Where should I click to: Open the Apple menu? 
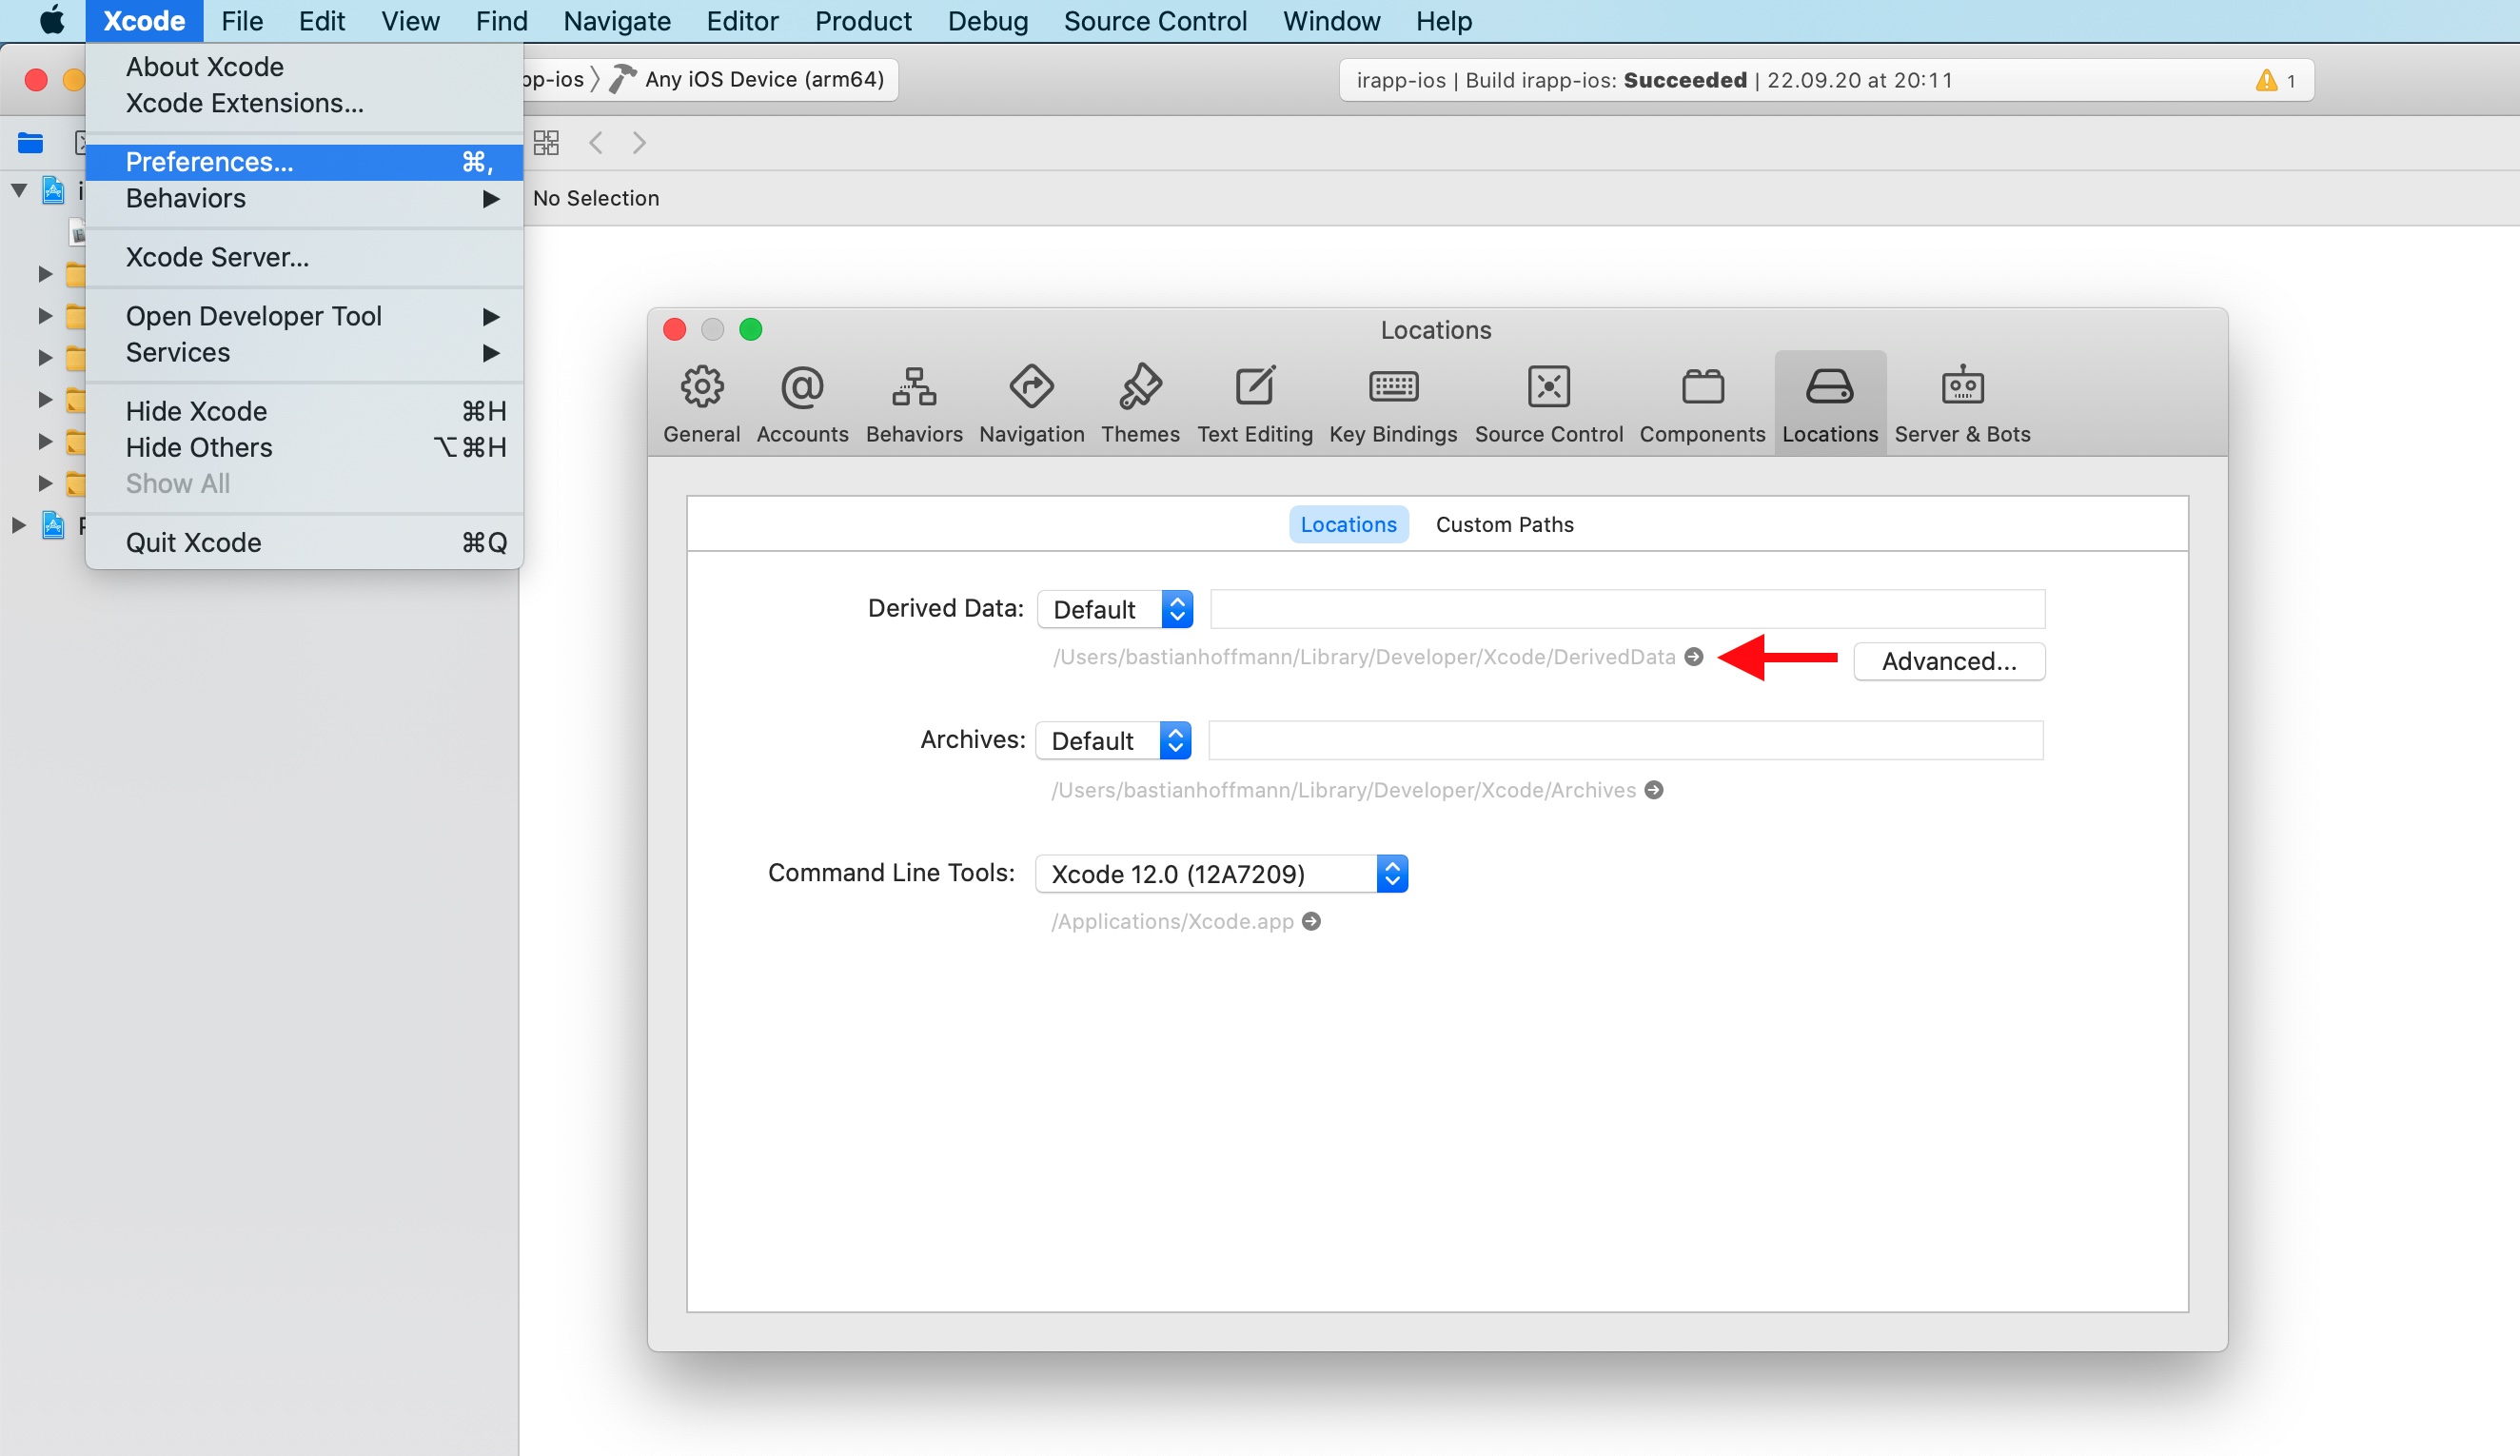click(x=51, y=21)
